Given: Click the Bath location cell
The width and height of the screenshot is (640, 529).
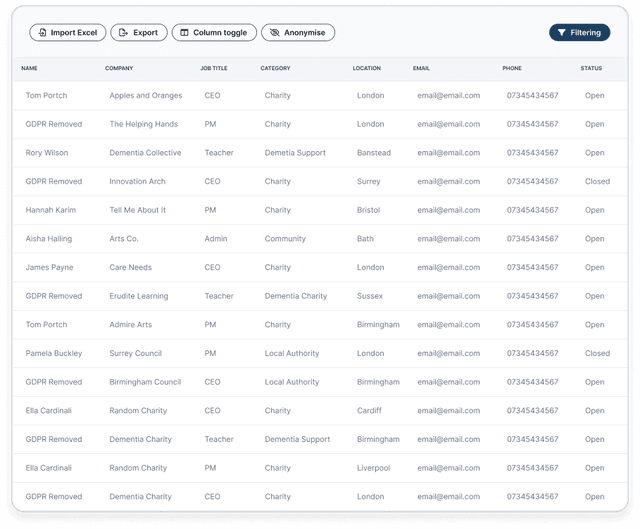Looking at the screenshot, I should [365, 239].
